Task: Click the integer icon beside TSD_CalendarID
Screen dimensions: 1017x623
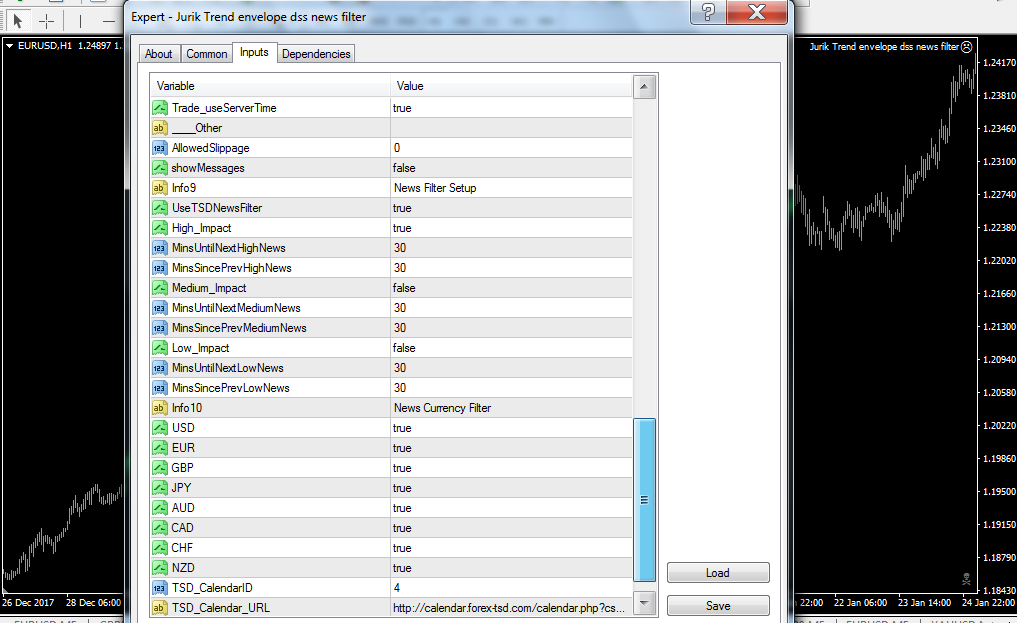Action: pyautogui.click(x=160, y=588)
